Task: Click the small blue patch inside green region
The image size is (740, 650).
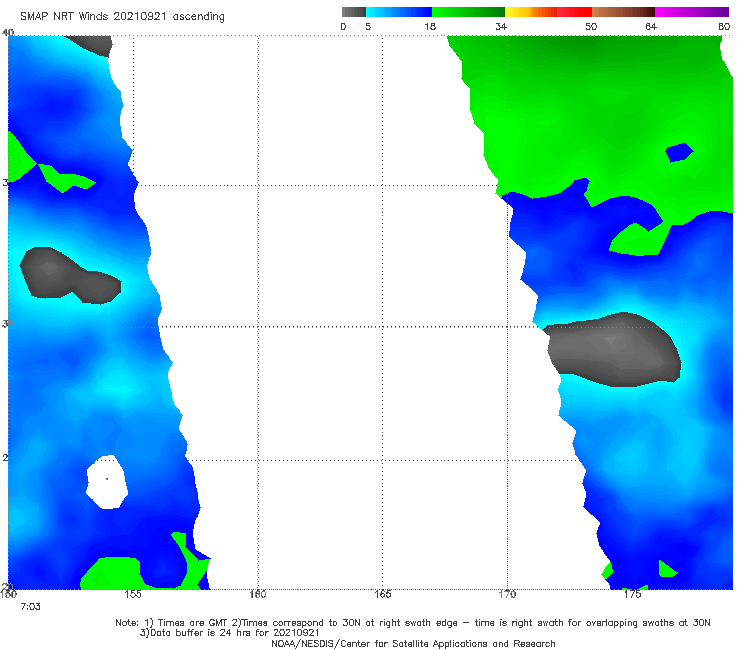Action: (x=679, y=152)
